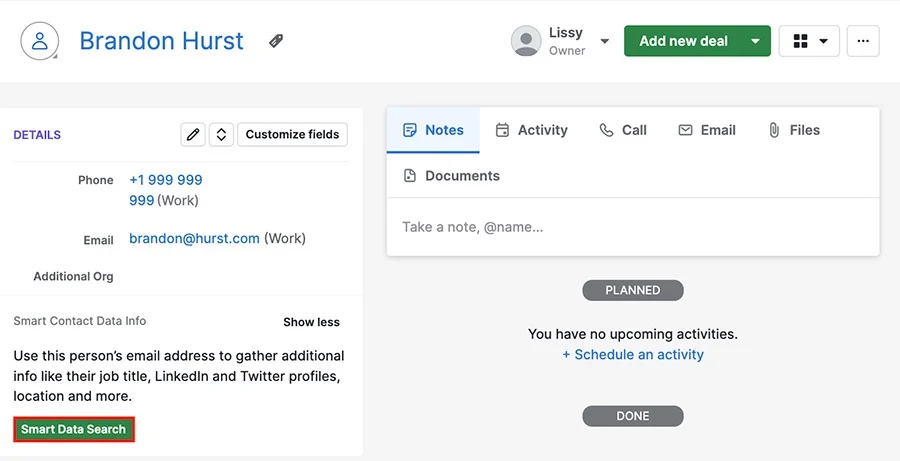Click the Add new deal button
The image size is (900, 461).
pyautogui.click(x=683, y=41)
